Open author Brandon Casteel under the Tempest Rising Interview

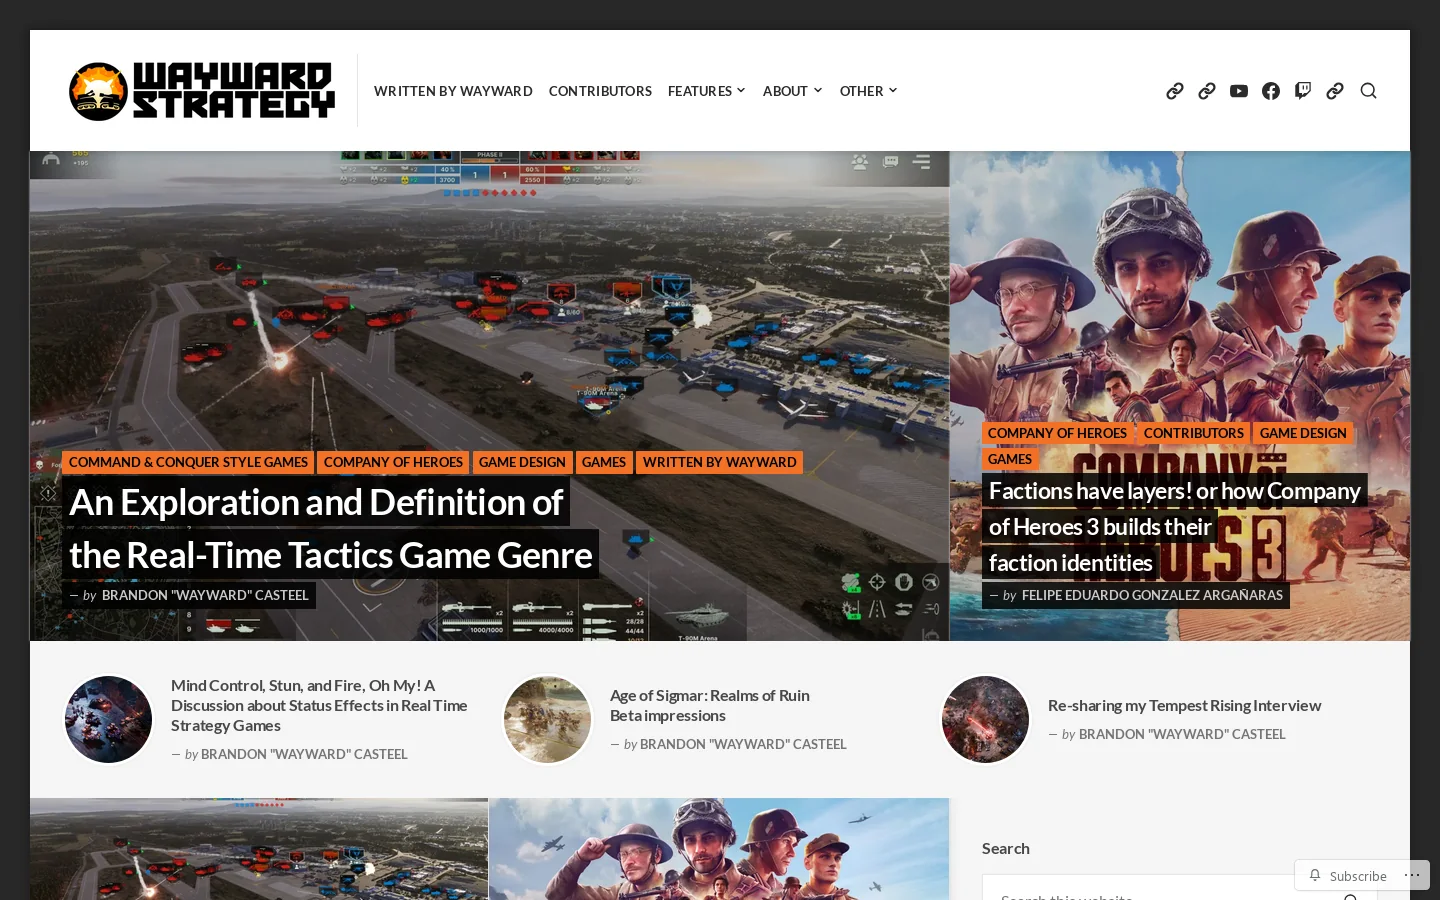[1182, 734]
